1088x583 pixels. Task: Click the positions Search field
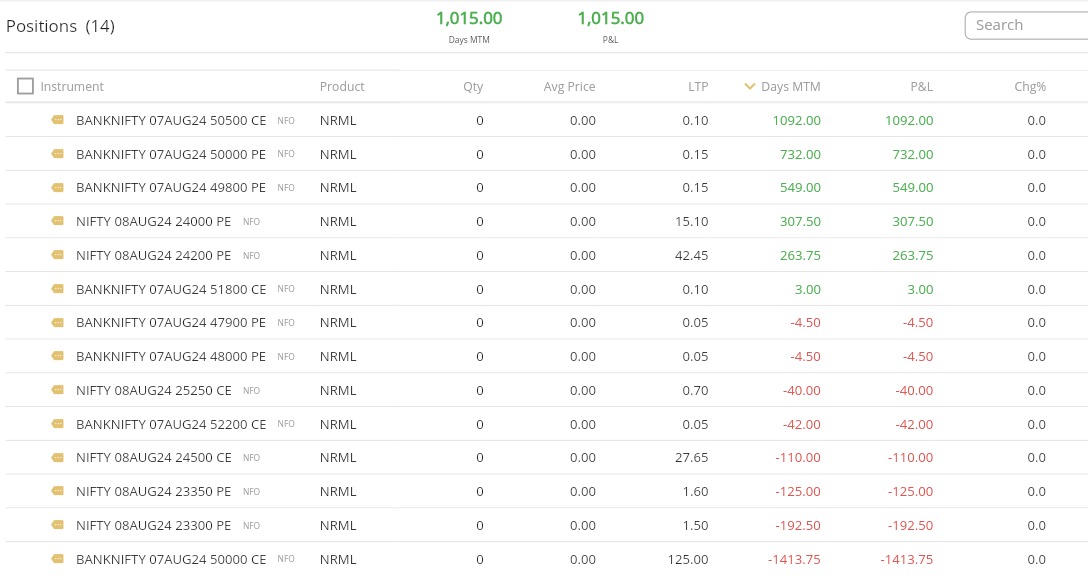(1026, 26)
